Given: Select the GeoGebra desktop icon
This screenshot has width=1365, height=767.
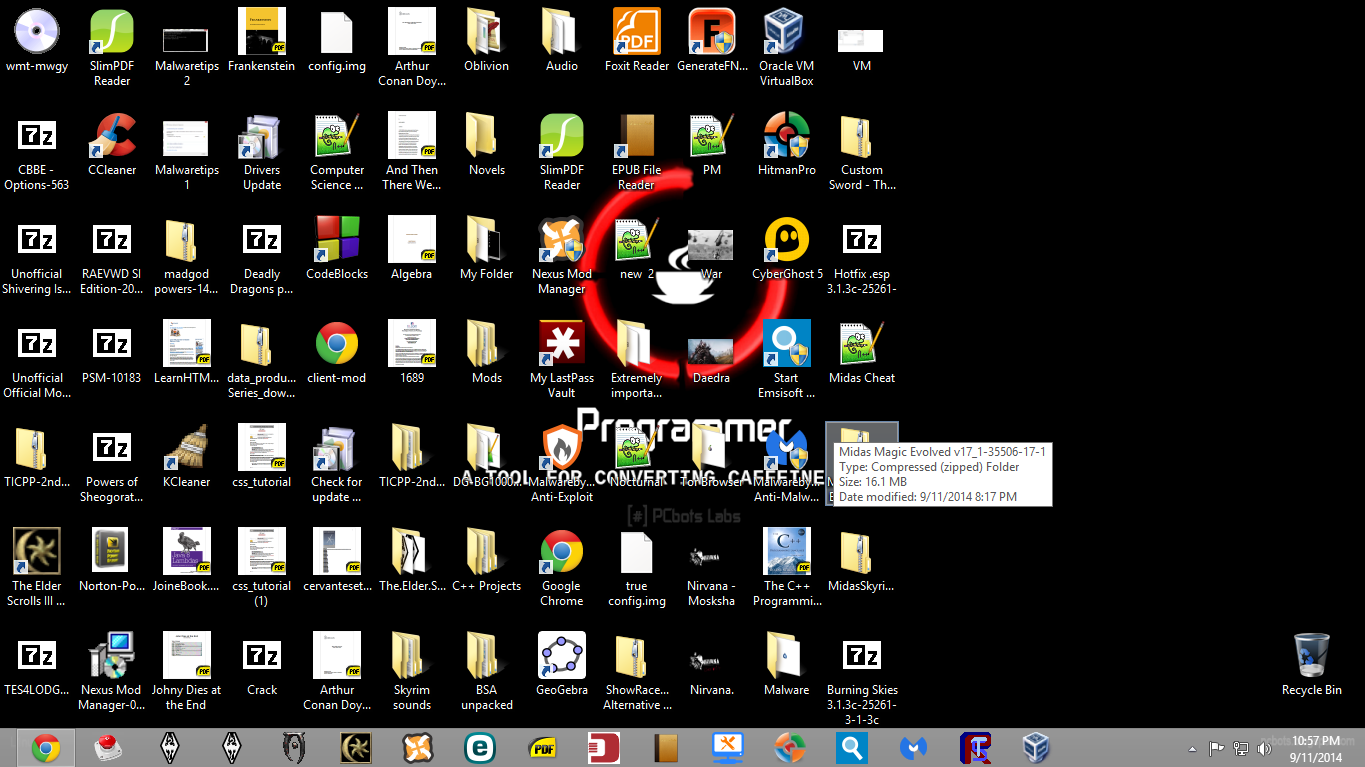Looking at the screenshot, I should 562,663.
